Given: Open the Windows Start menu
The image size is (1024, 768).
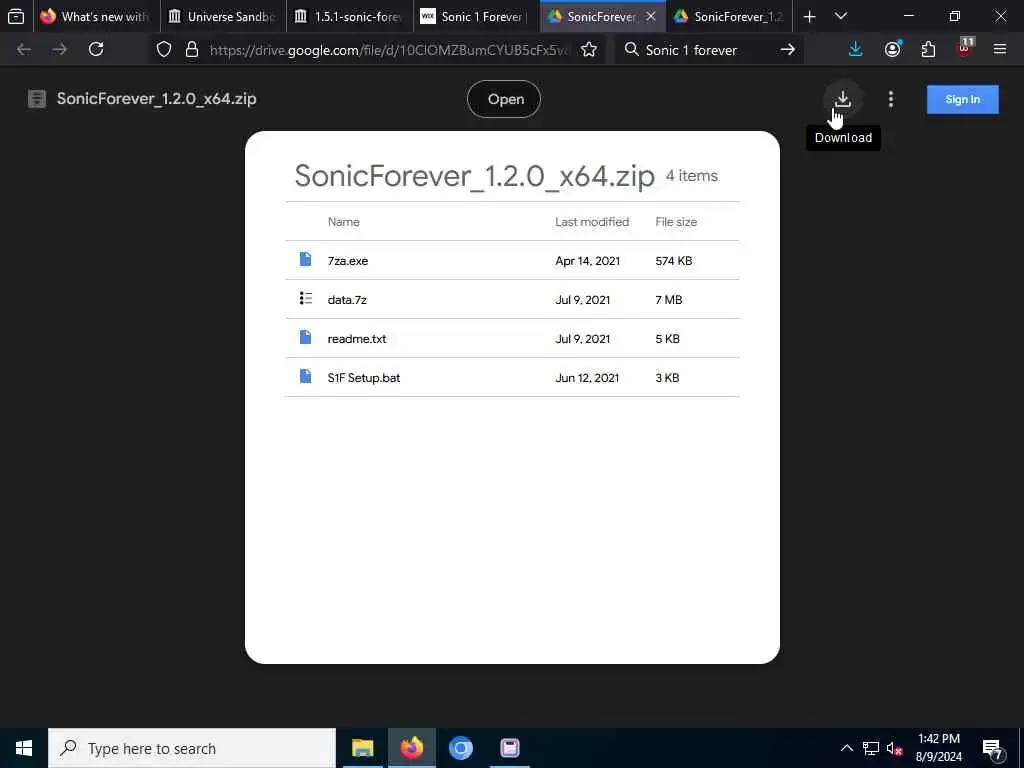Looking at the screenshot, I should click(24, 748).
